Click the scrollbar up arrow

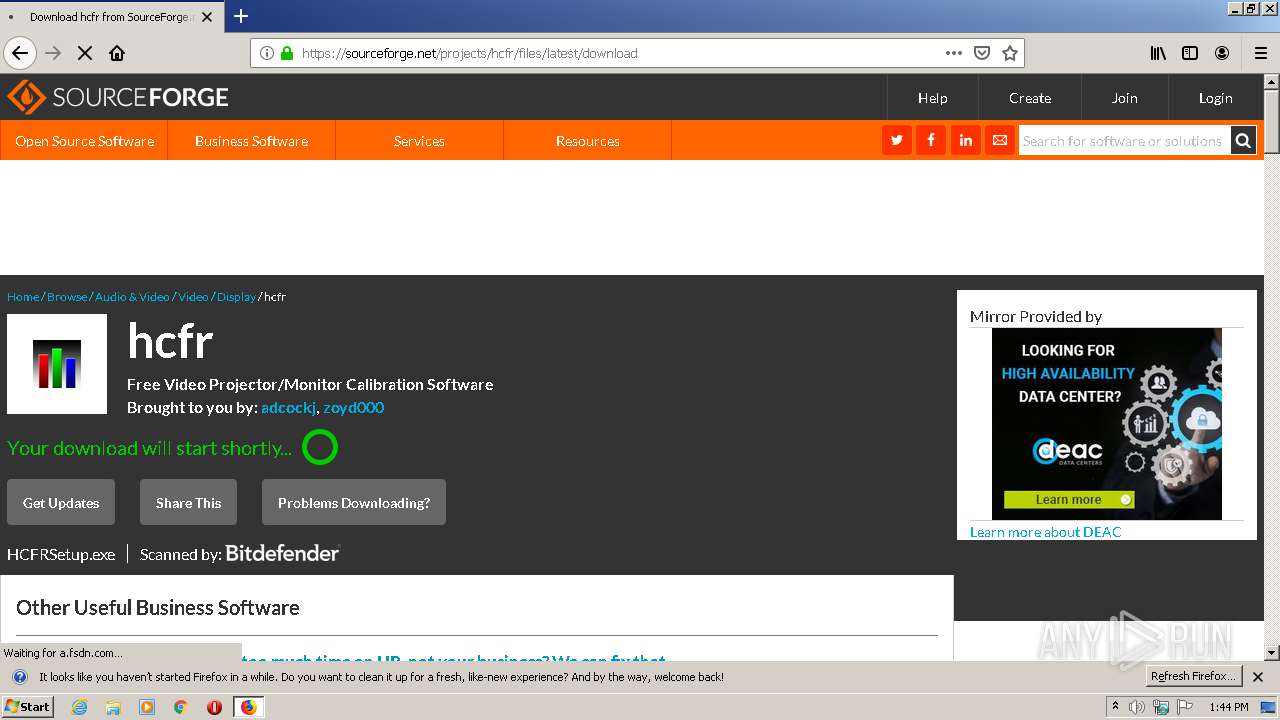click(x=1271, y=82)
